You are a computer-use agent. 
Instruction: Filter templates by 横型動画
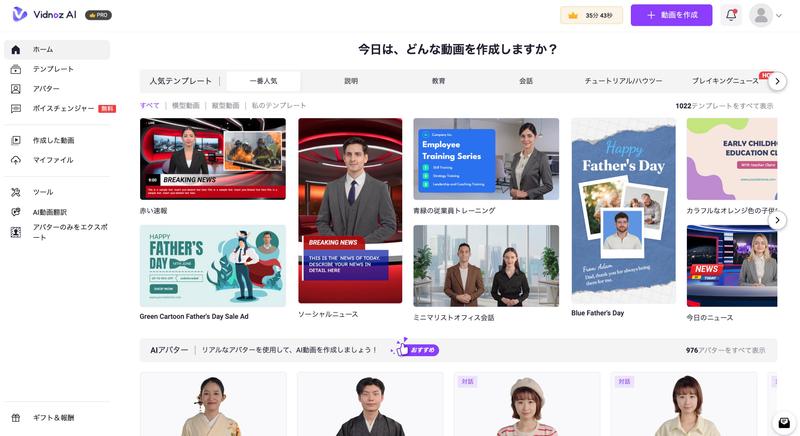point(185,105)
